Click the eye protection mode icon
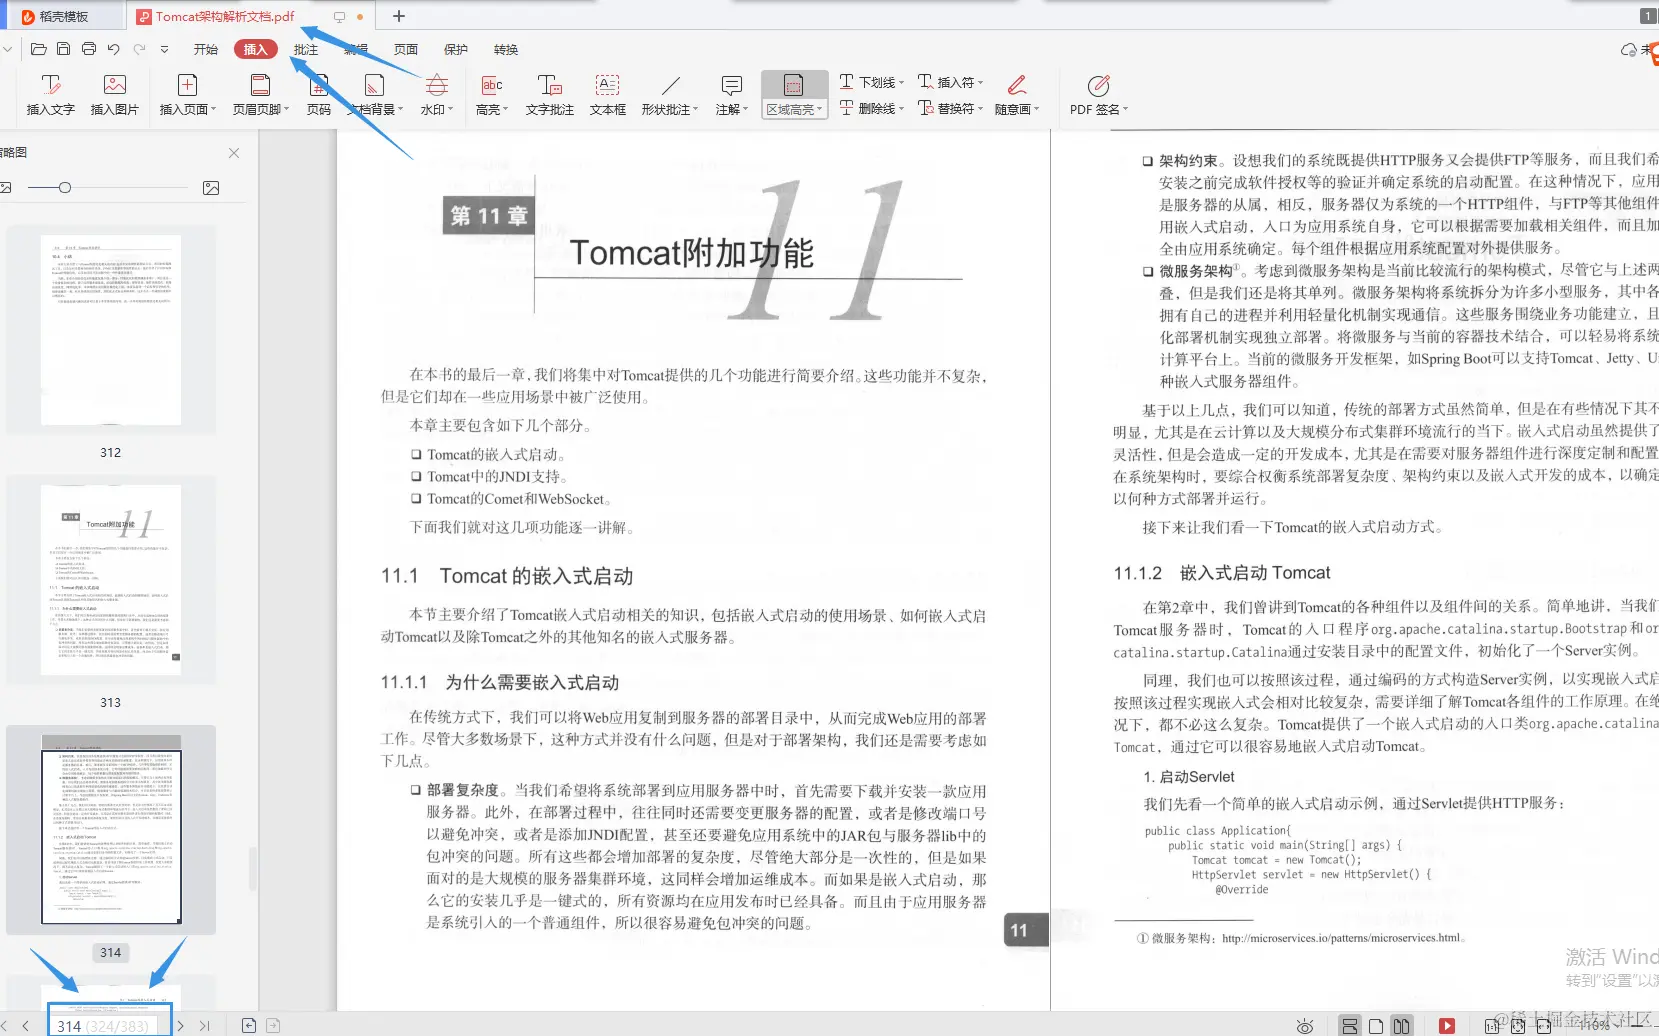The height and width of the screenshot is (1036, 1659). pyautogui.click(x=1305, y=1026)
